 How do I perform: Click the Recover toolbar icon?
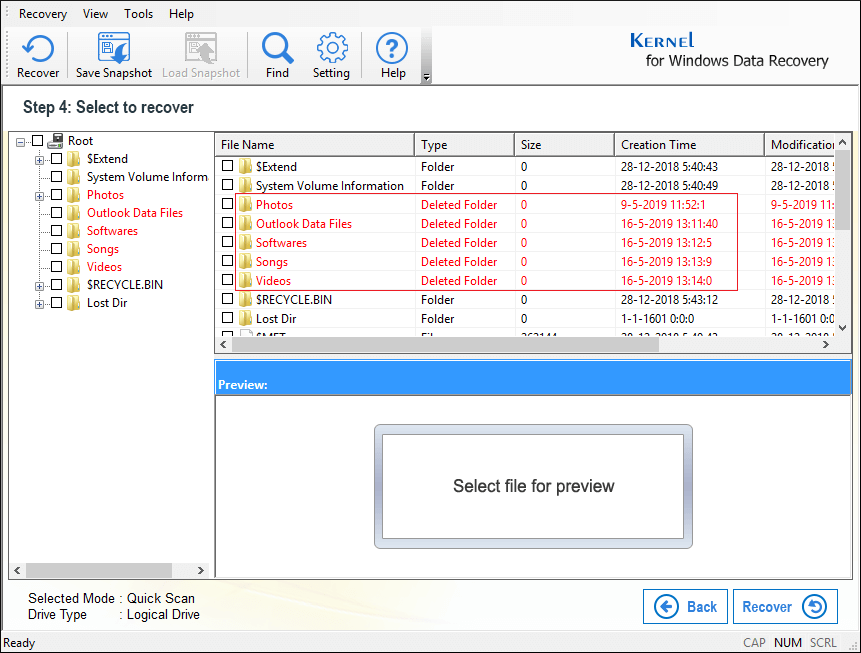tap(38, 48)
